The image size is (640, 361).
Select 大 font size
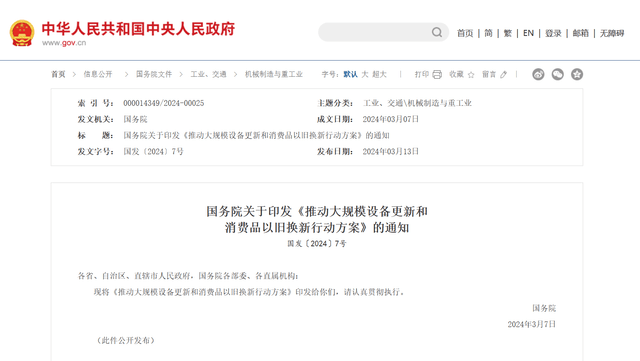tap(365, 74)
